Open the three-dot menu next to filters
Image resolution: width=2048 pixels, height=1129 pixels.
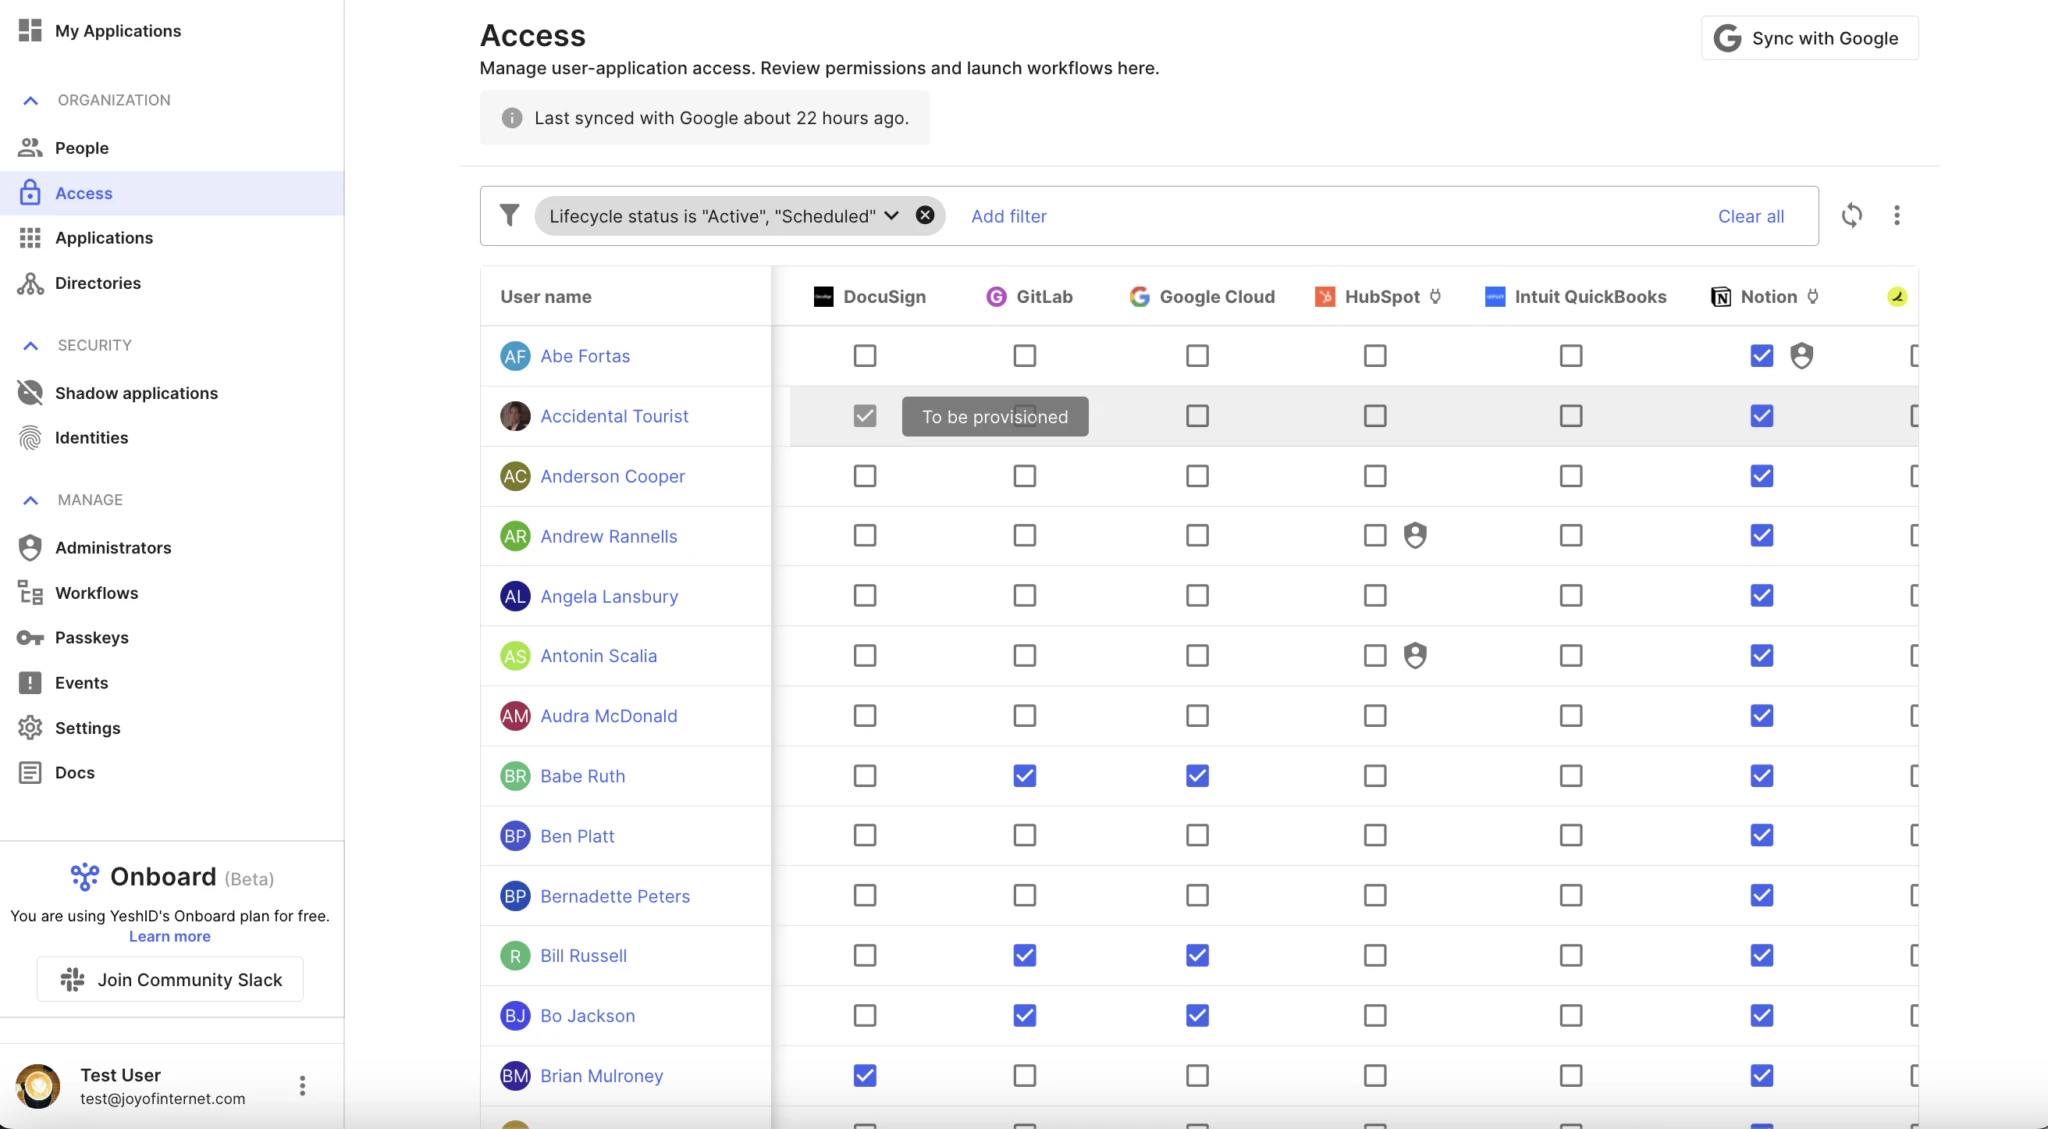[x=1896, y=215]
